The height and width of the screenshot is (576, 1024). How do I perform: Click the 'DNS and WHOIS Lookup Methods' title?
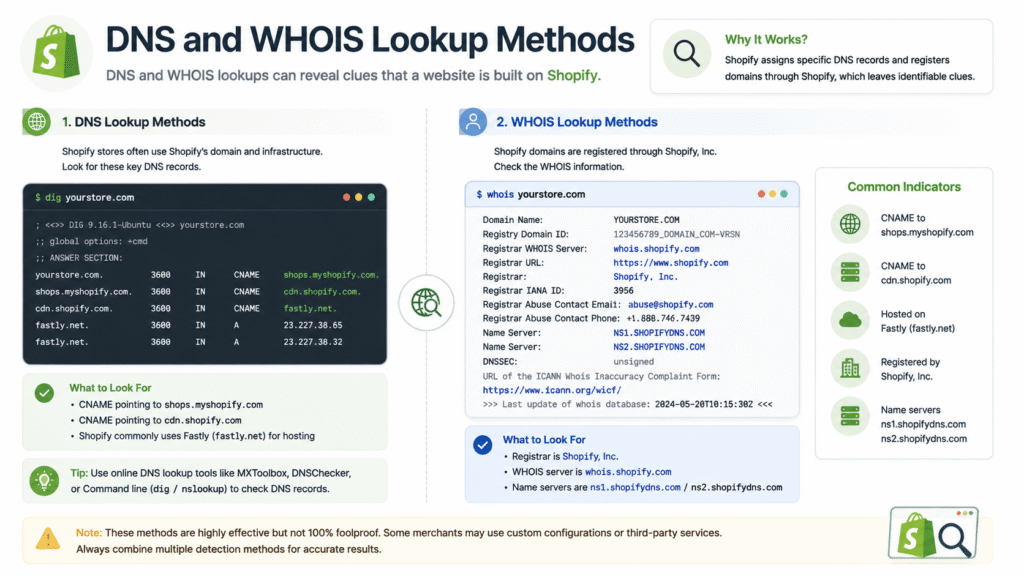[370, 39]
